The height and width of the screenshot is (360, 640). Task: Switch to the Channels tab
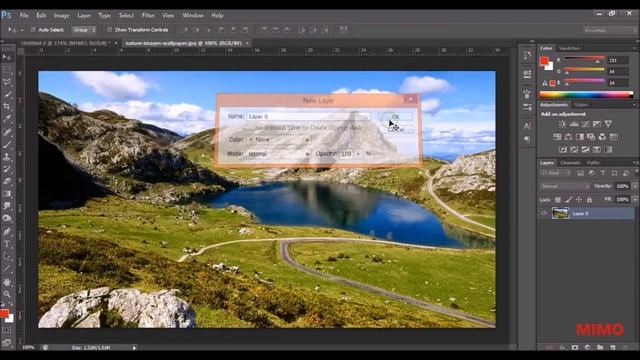[x=570, y=163]
